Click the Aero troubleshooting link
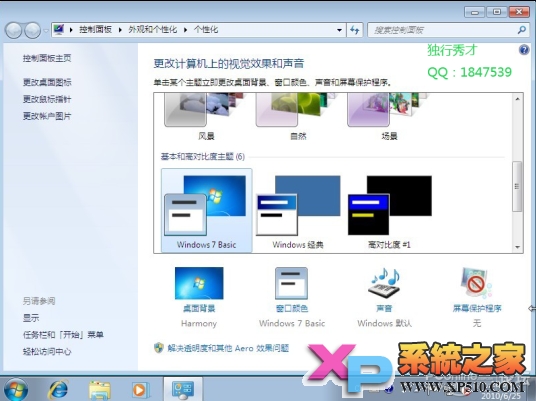The height and width of the screenshot is (401, 536). 228,348
